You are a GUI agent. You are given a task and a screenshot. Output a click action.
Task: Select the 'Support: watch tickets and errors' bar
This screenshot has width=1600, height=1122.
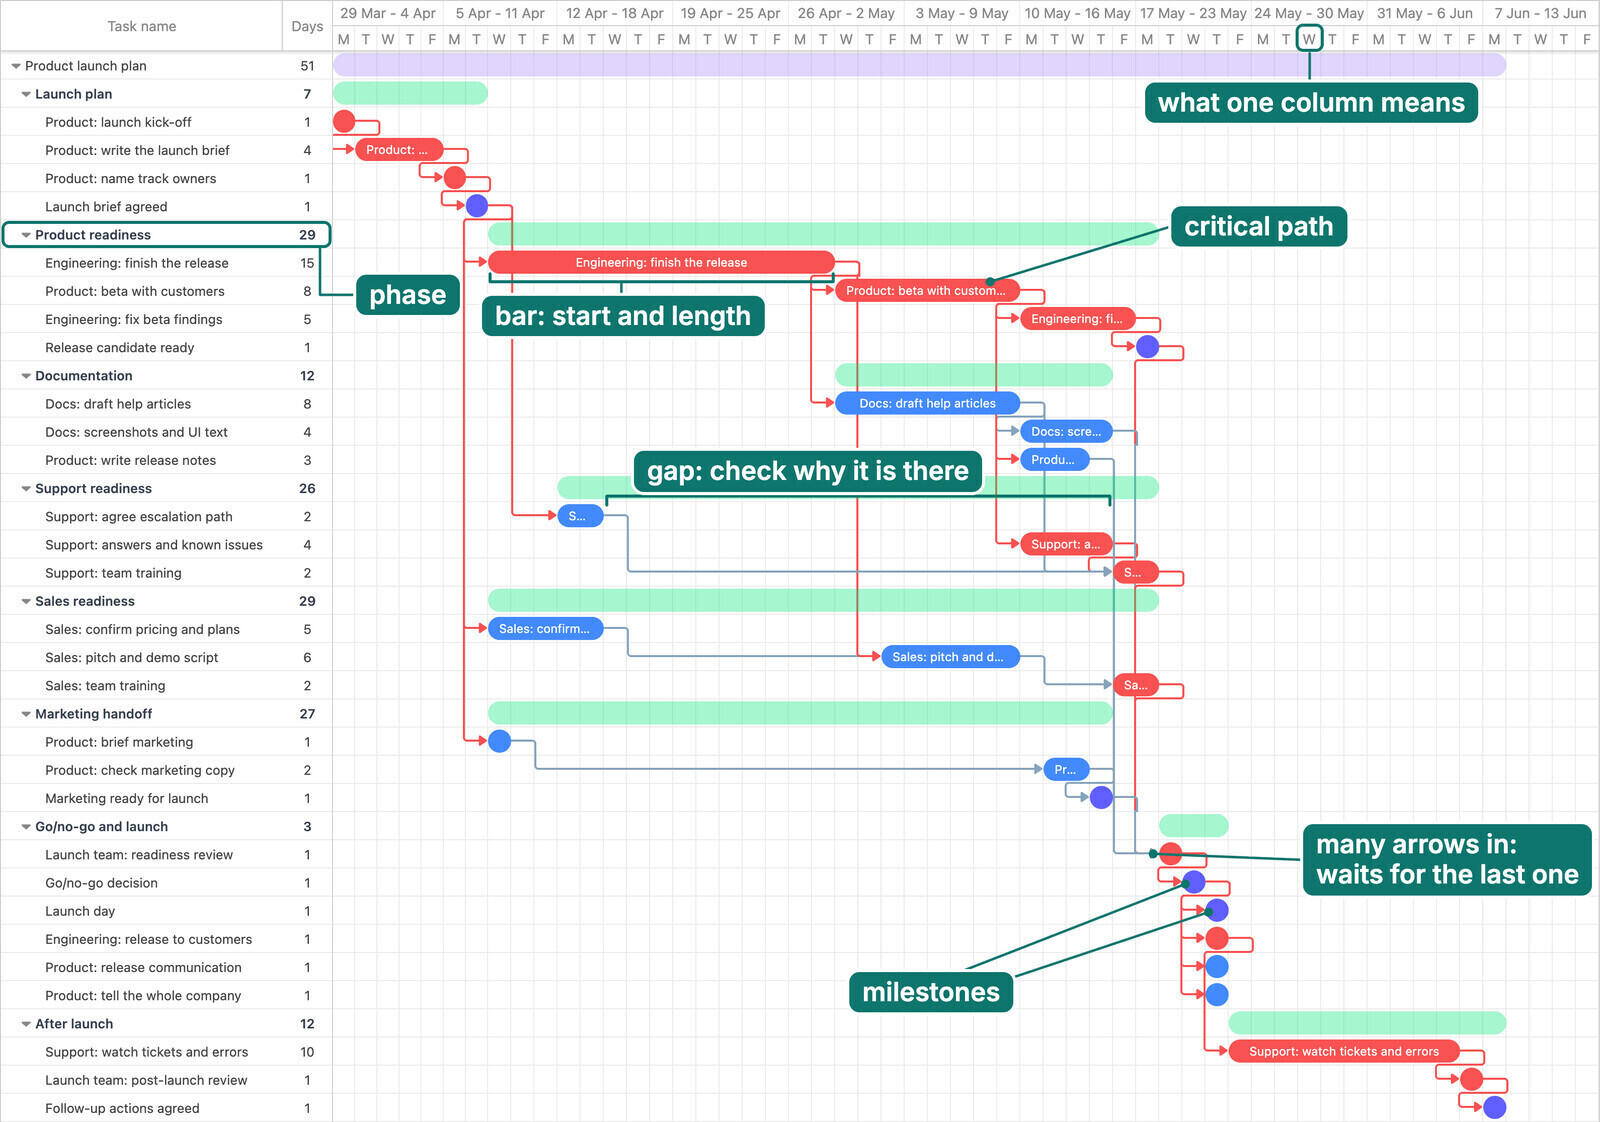[x=1344, y=1052]
